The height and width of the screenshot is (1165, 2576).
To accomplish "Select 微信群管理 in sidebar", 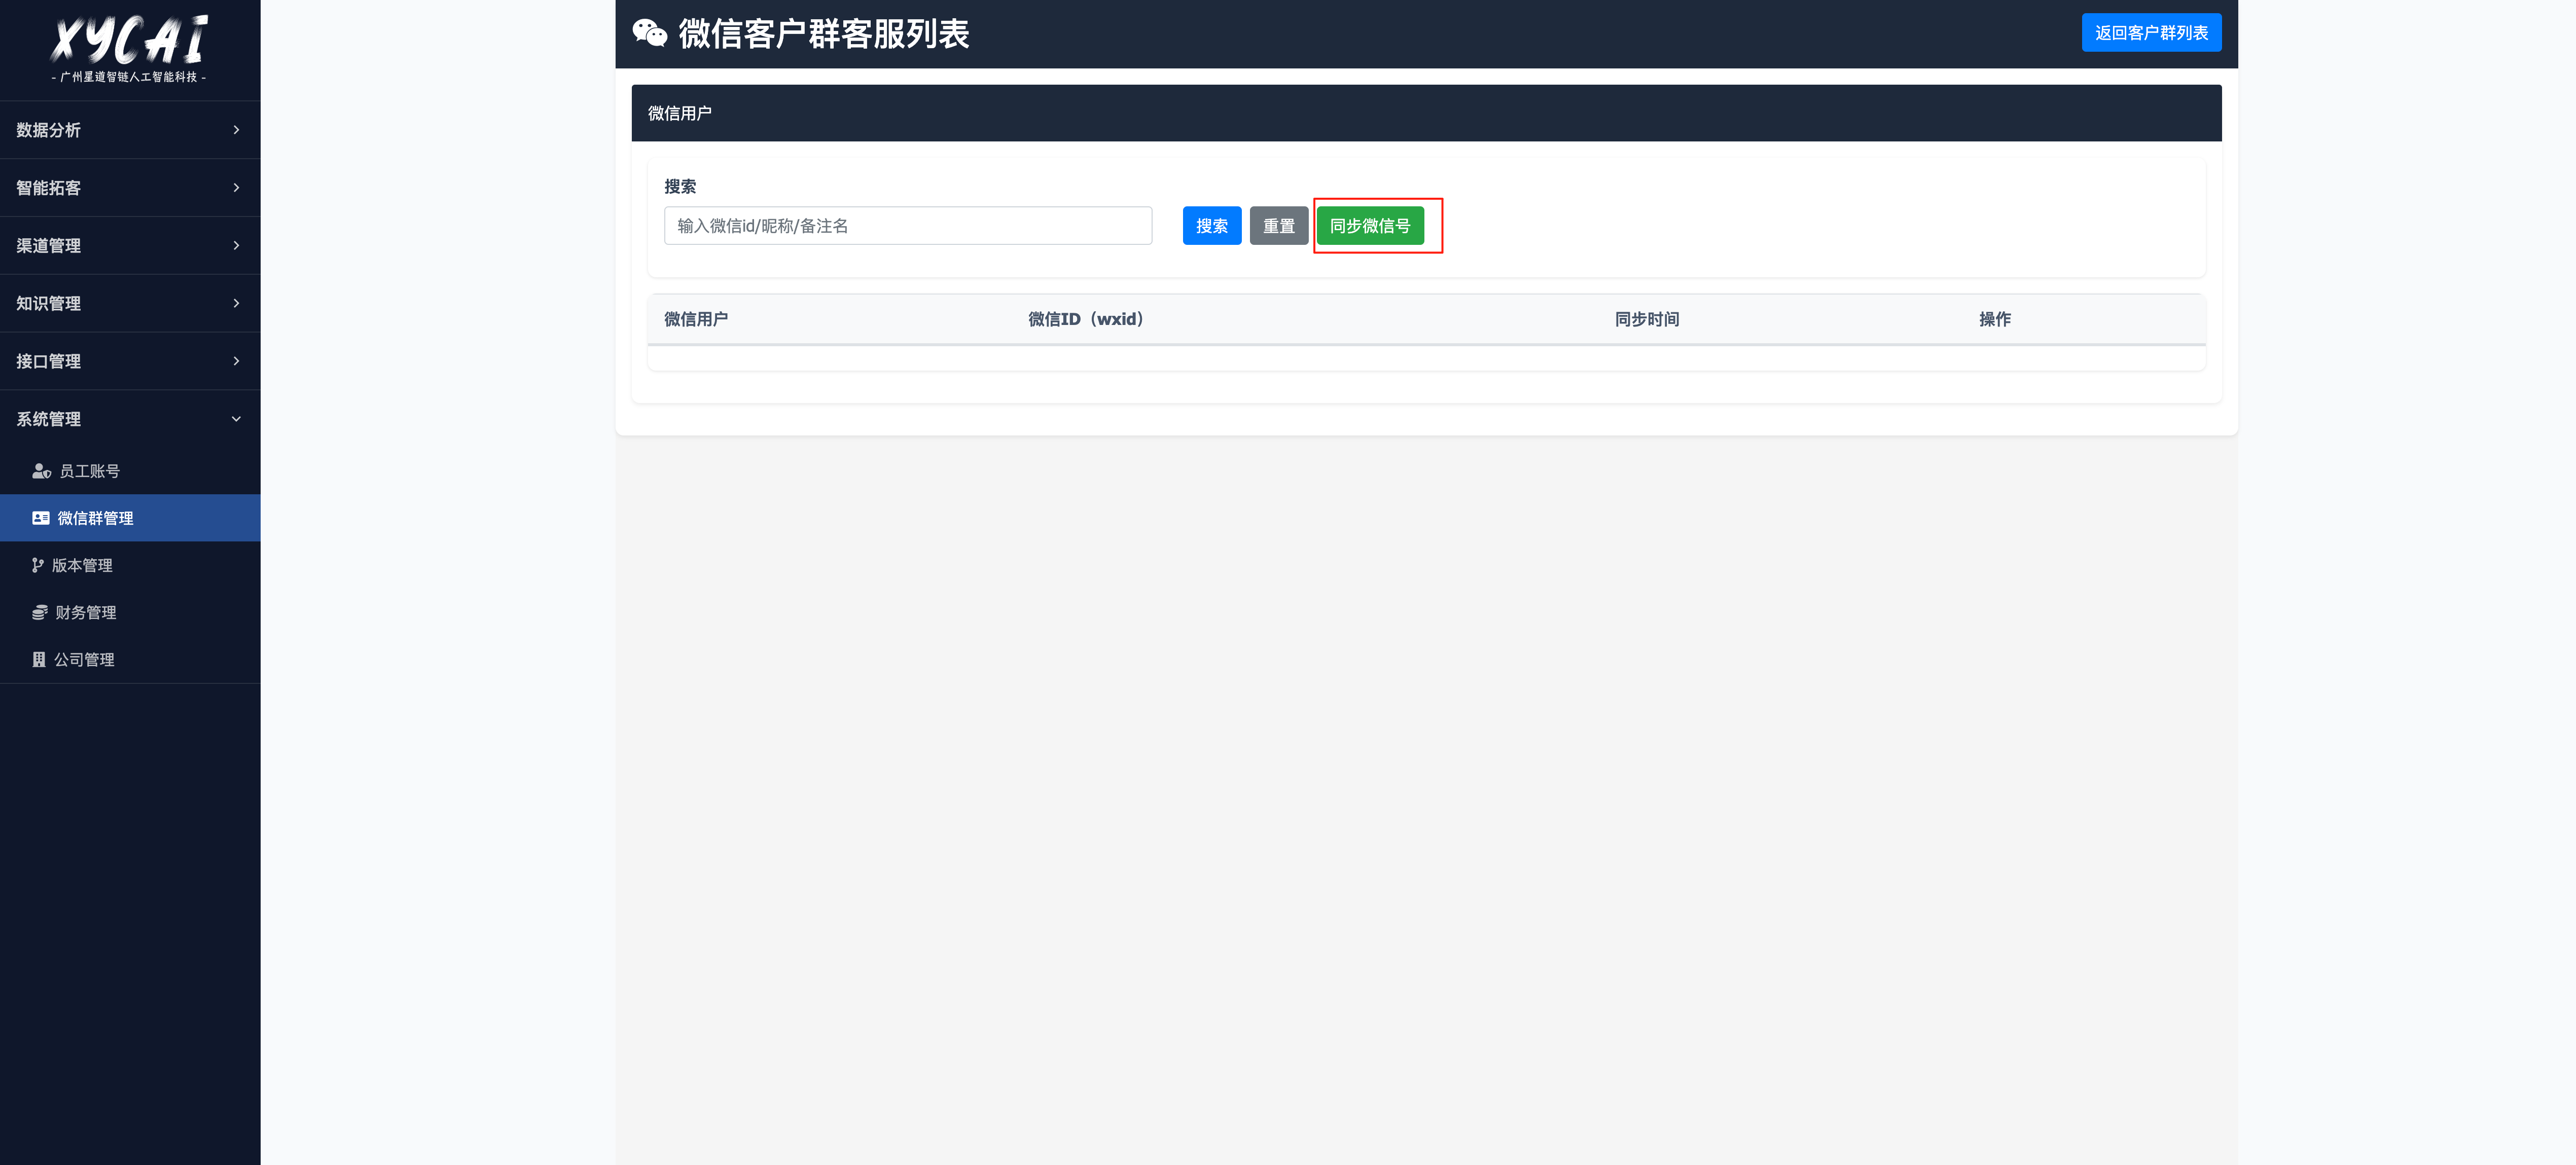I will click(130, 518).
